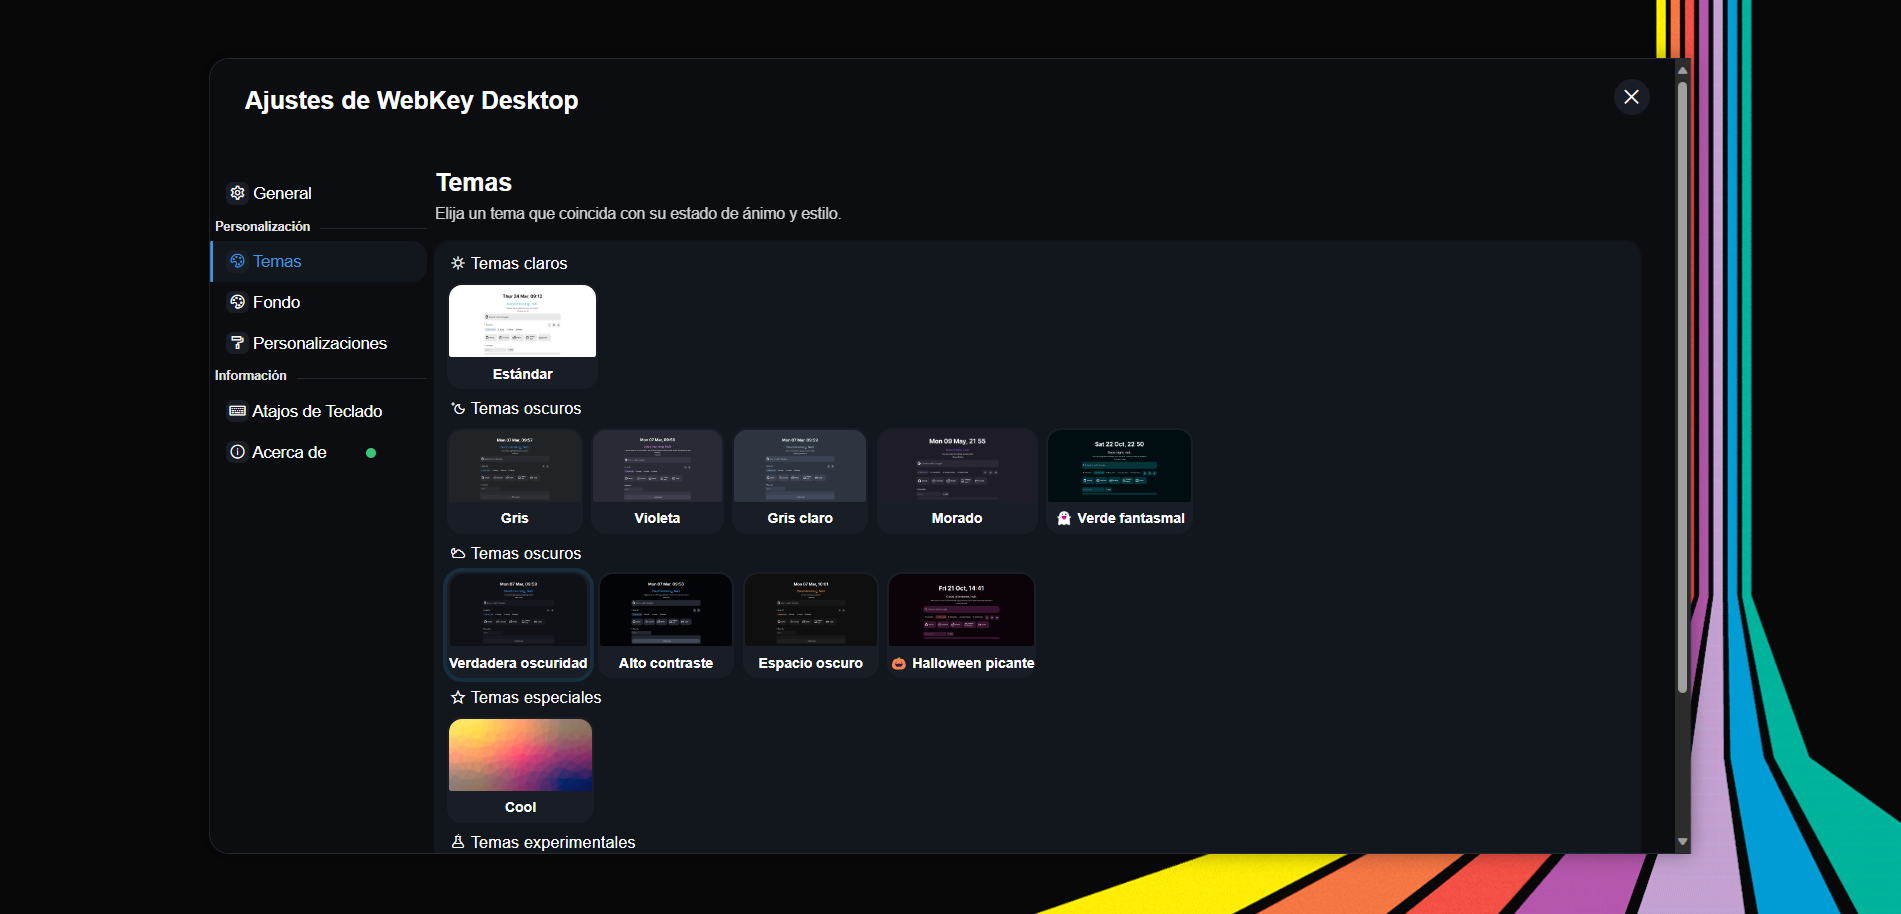The height and width of the screenshot is (914, 1901).
Task: Click the Personalizaciones paint roller icon
Action: [x=237, y=343]
